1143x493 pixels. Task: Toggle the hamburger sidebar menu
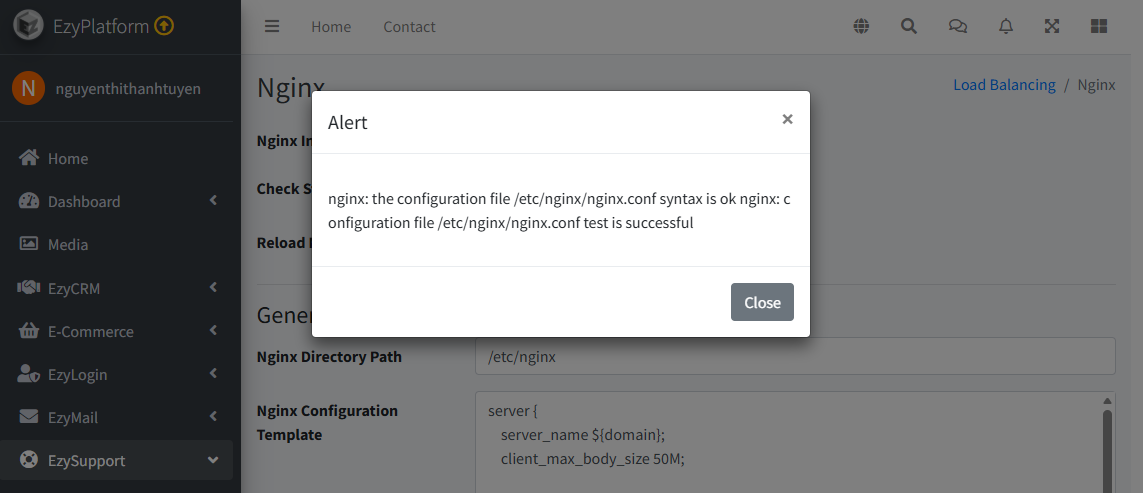tap(272, 26)
